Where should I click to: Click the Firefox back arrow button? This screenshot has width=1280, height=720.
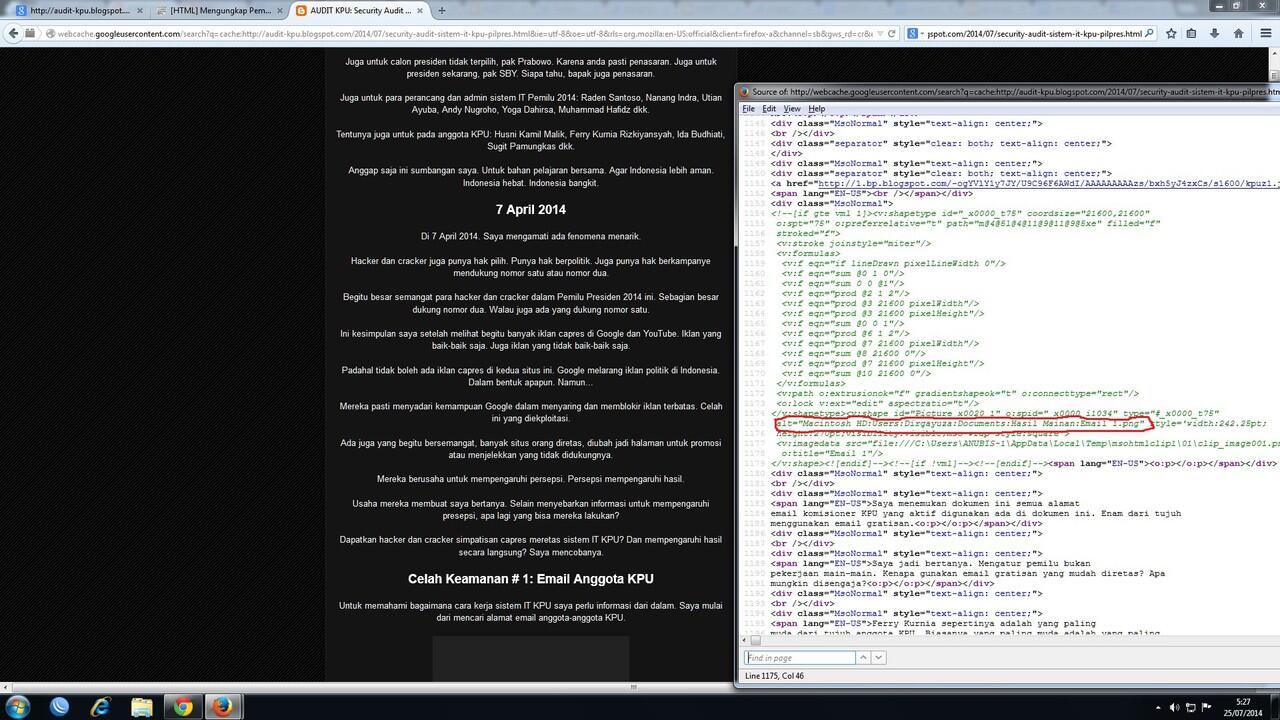(14, 33)
